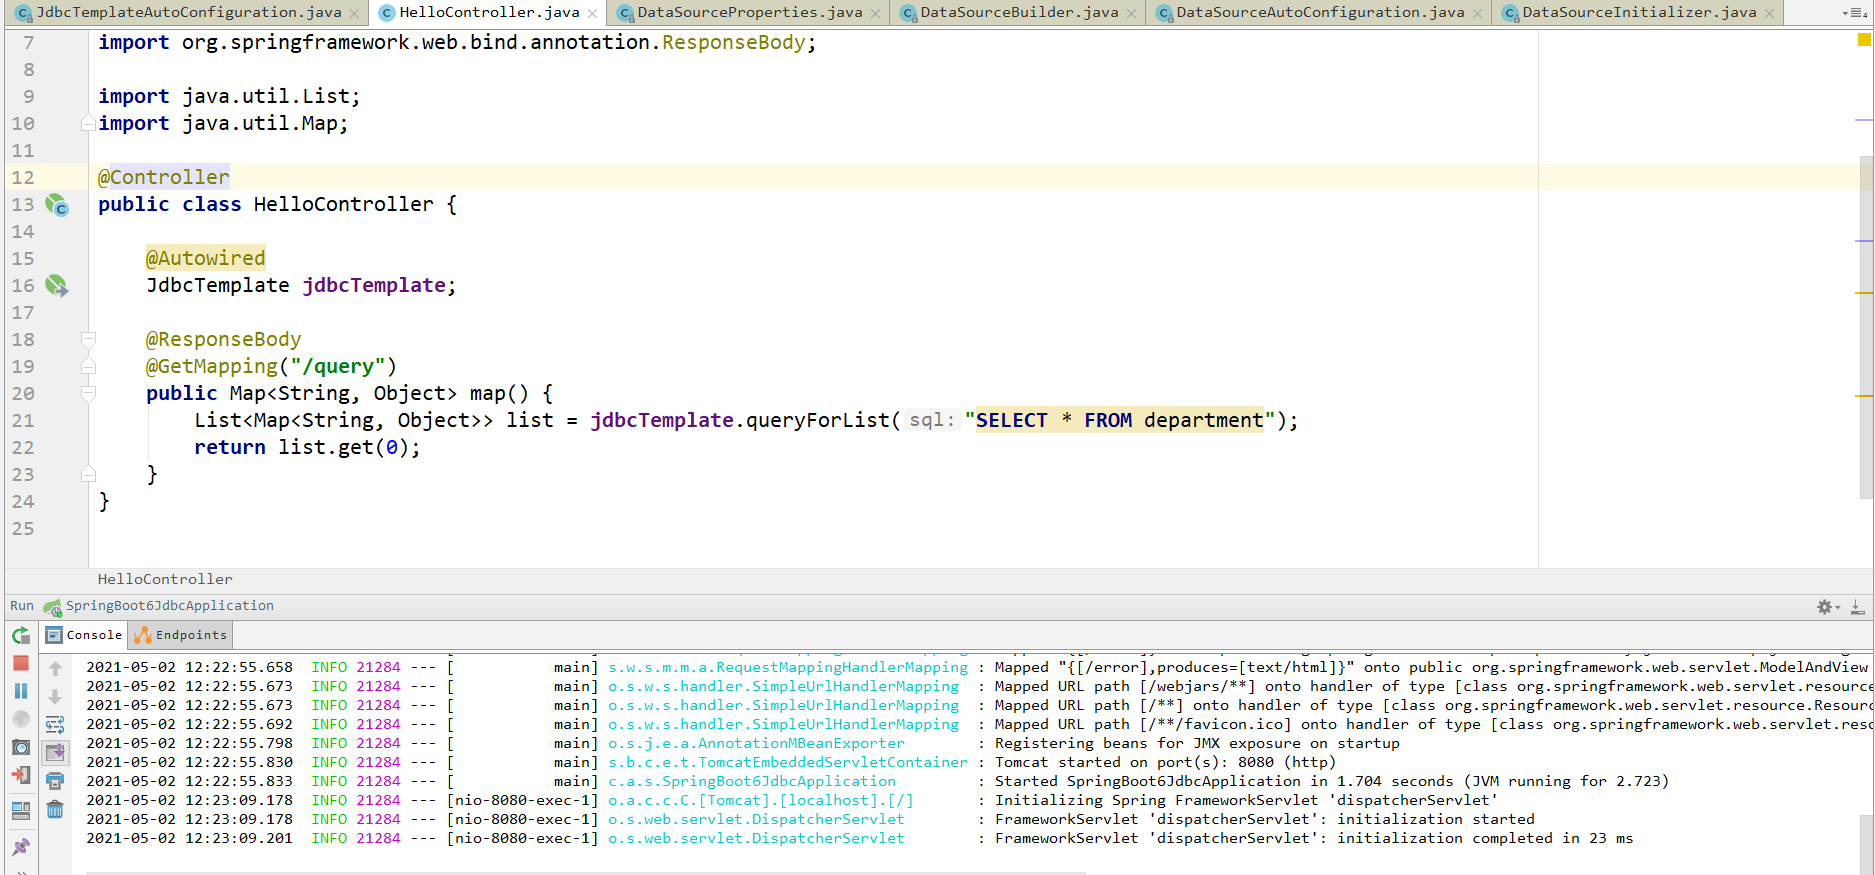Print the console output with printer icon
1875x875 pixels.
pyautogui.click(x=55, y=781)
